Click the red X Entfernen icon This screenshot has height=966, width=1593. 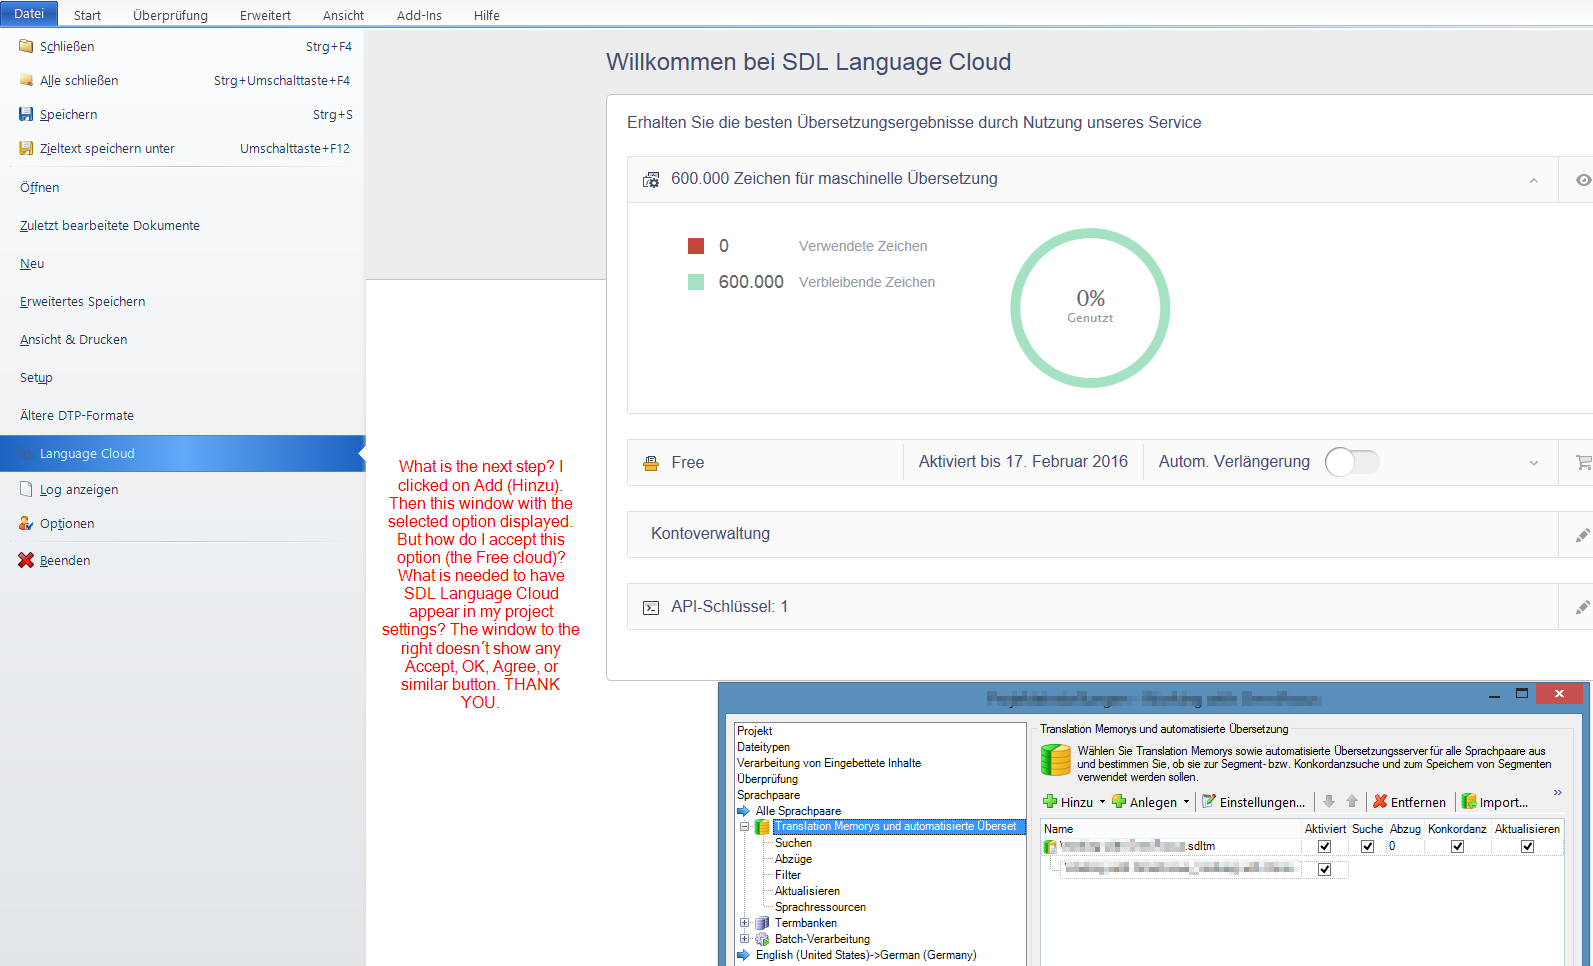click(1380, 802)
